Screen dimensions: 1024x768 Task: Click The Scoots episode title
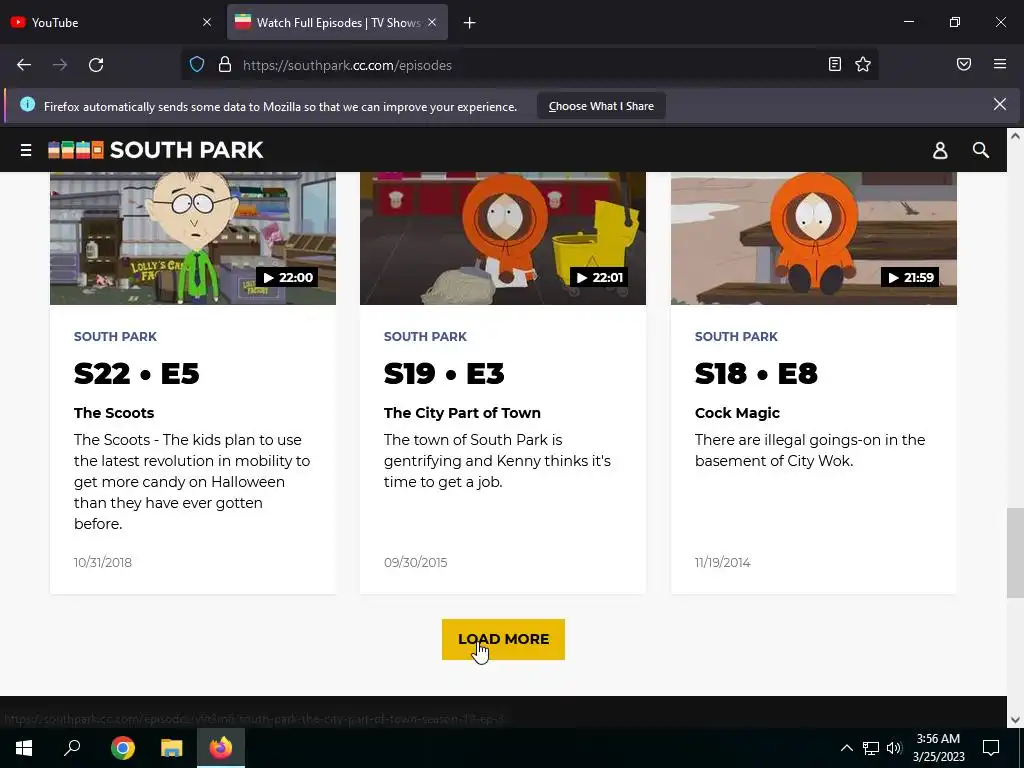[114, 413]
